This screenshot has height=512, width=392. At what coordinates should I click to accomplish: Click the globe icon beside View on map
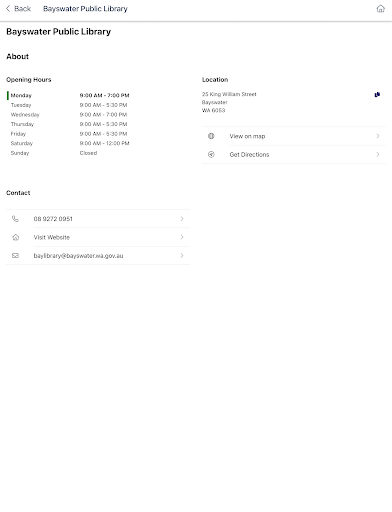(x=211, y=136)
